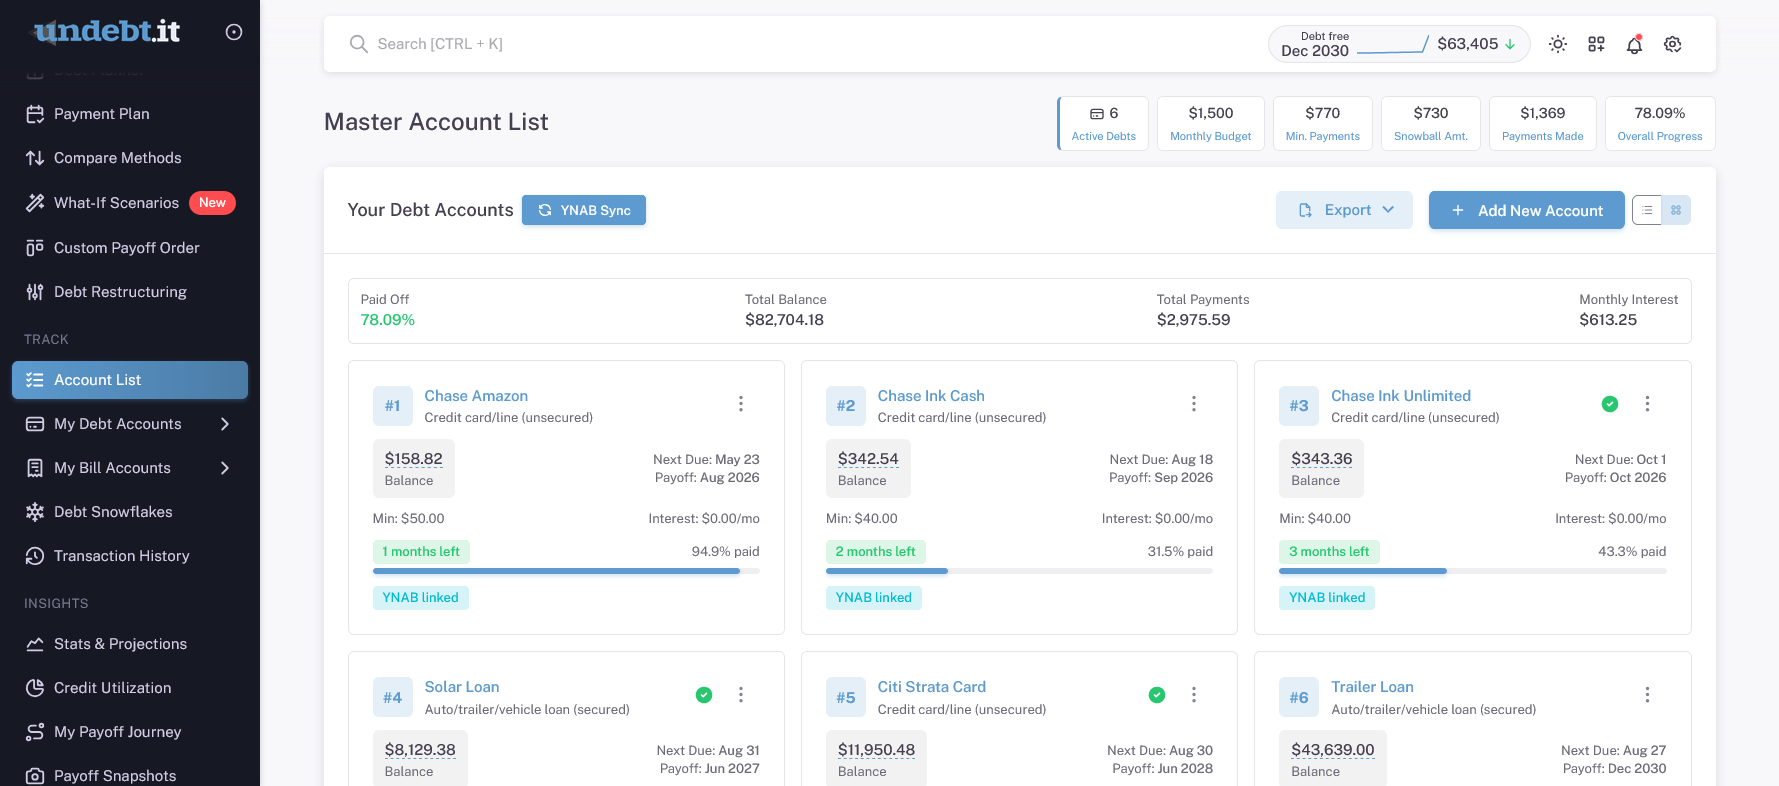Click Add New Account button

[1526, 210]
